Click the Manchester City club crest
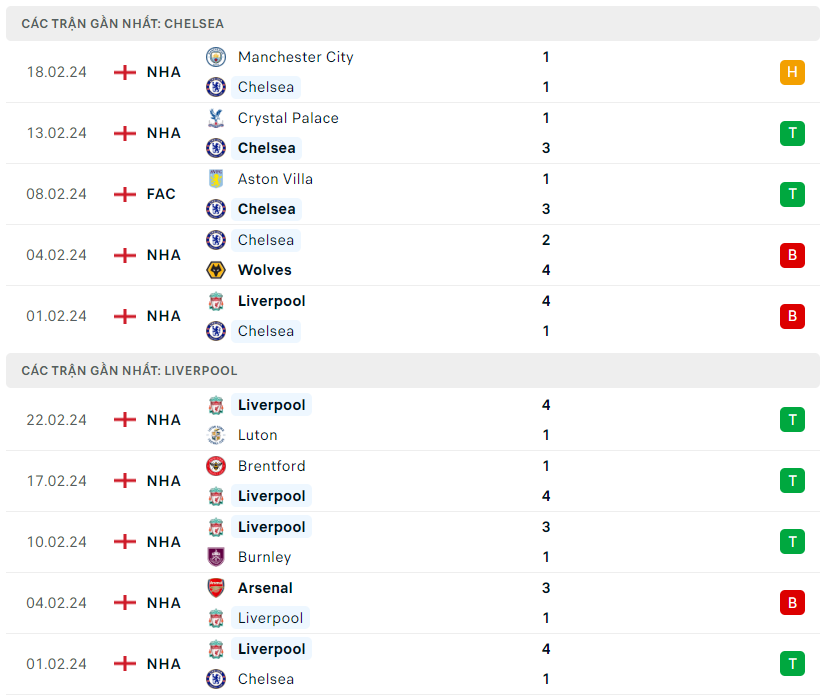 (x=216, y=57)
